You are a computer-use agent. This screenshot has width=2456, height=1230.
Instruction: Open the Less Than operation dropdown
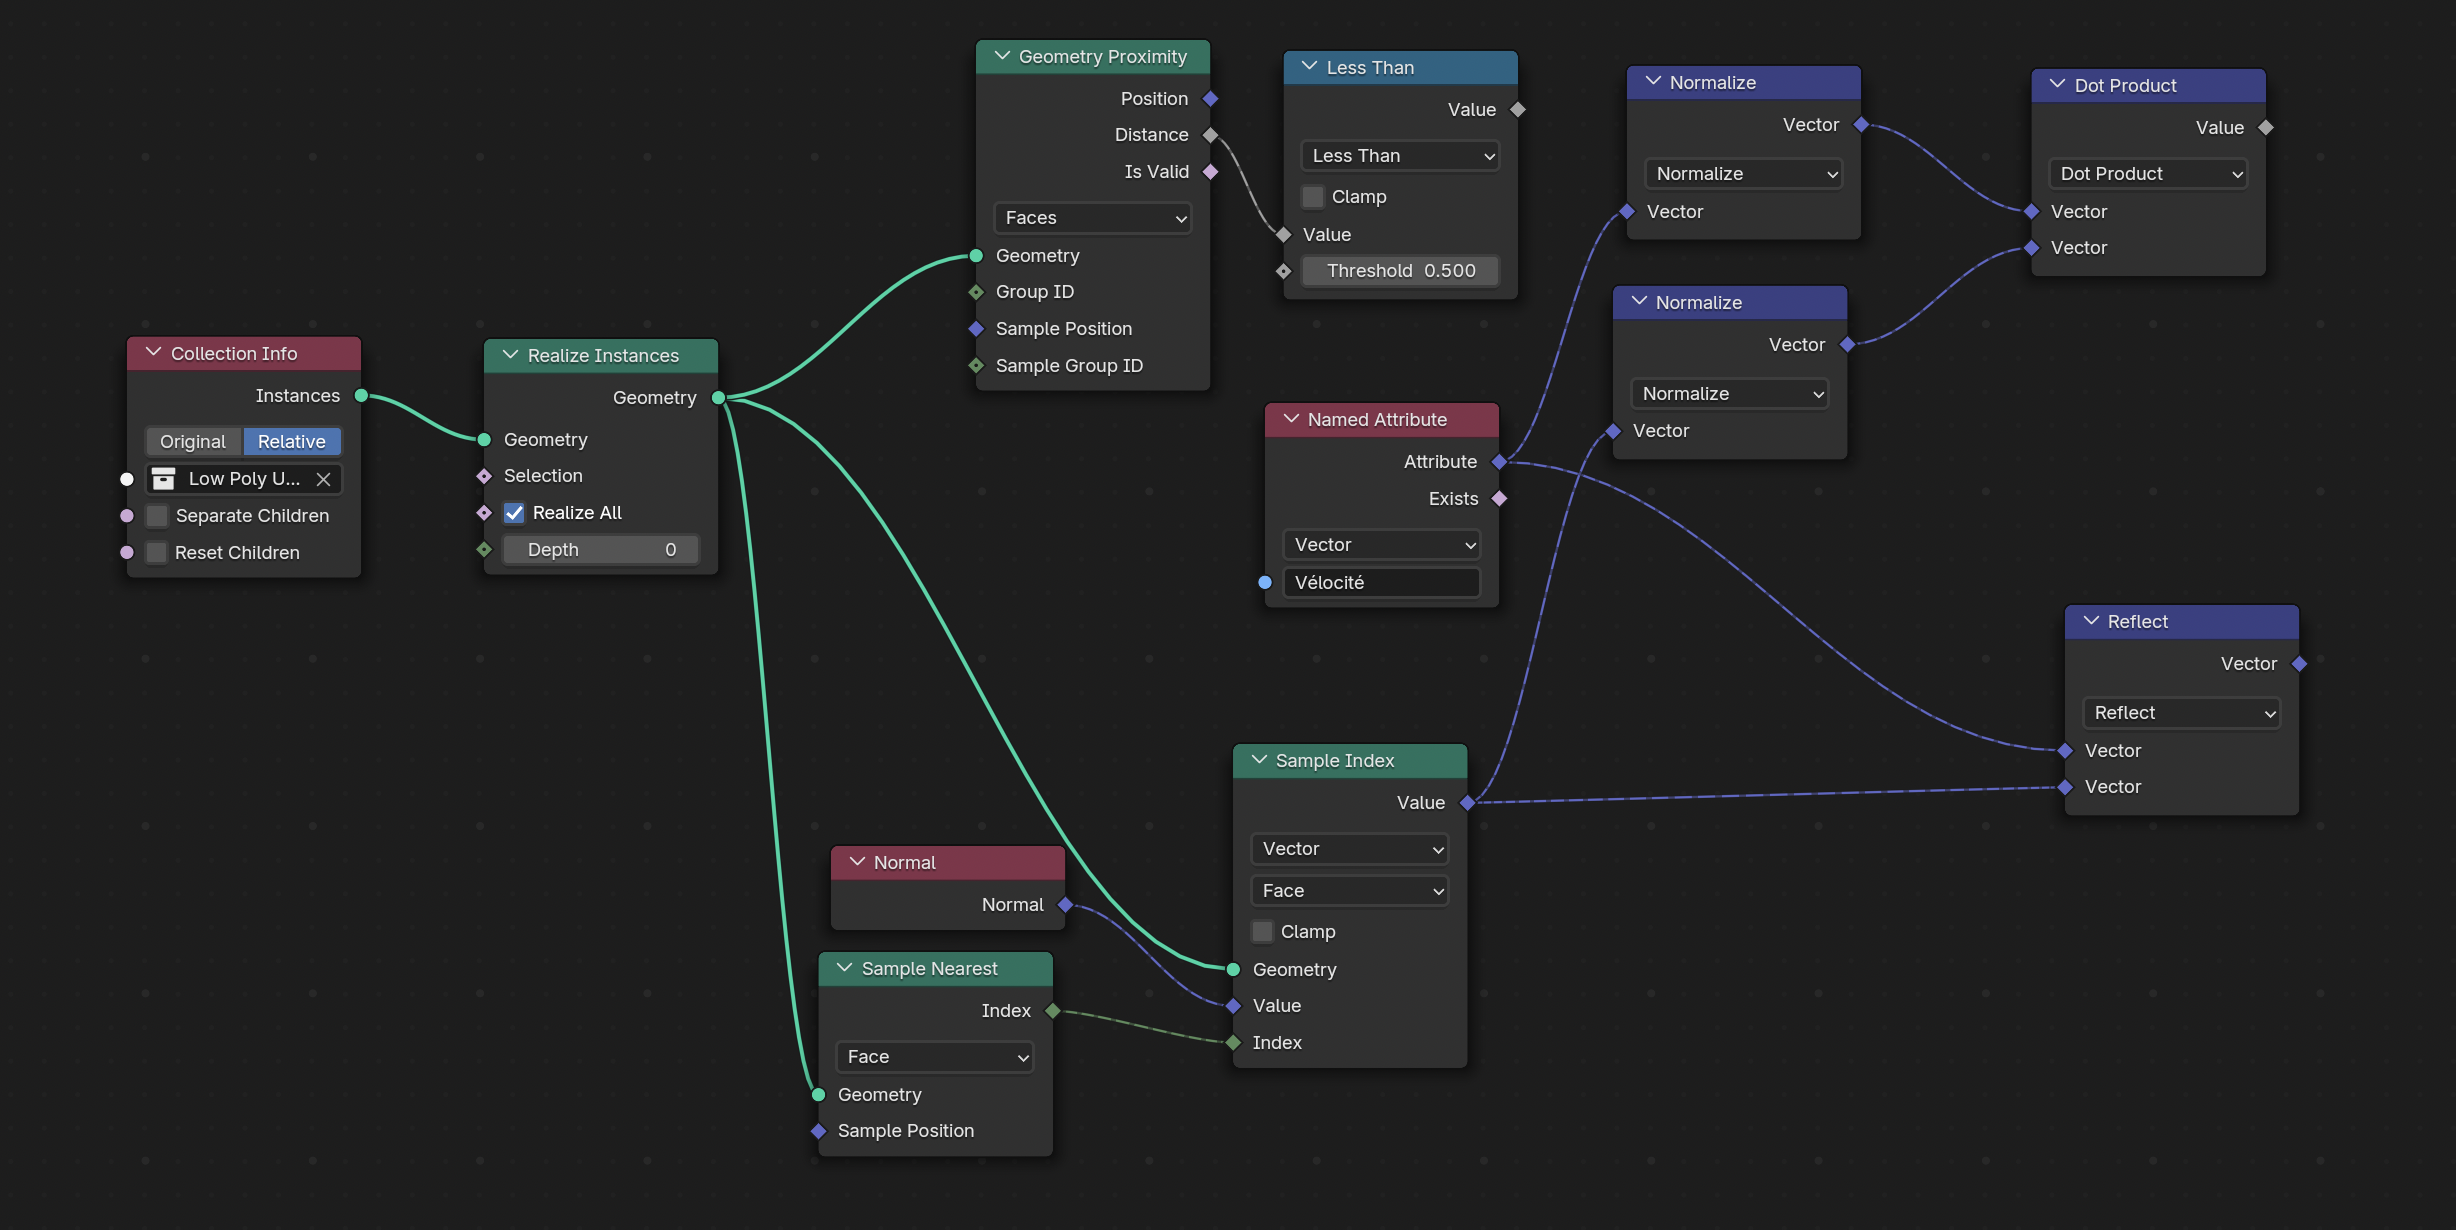pyautogui.click(x=1400, y=156)
